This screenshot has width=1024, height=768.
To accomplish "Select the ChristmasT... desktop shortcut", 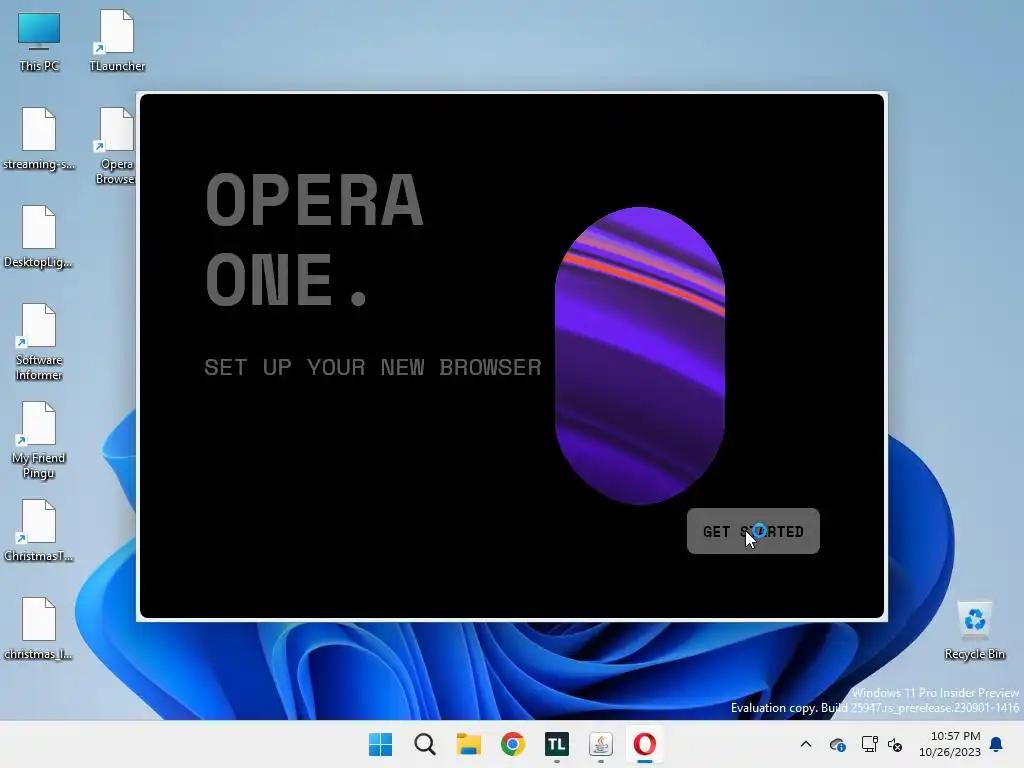I will (39, 531).
